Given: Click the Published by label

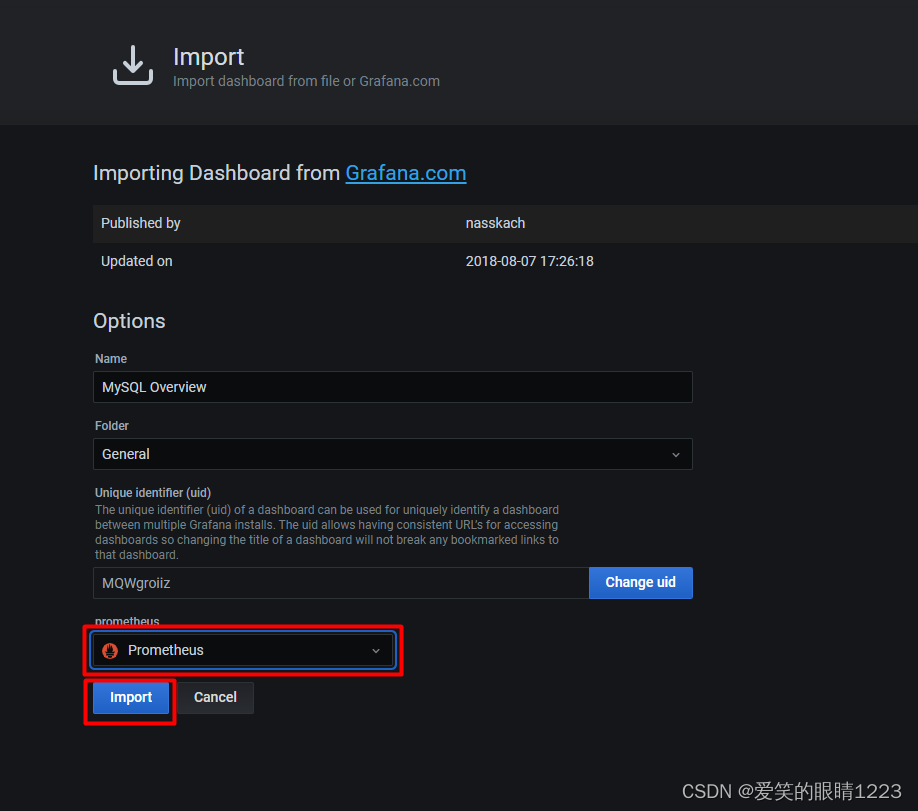Looking at the screenshot, I should point(141,223).
